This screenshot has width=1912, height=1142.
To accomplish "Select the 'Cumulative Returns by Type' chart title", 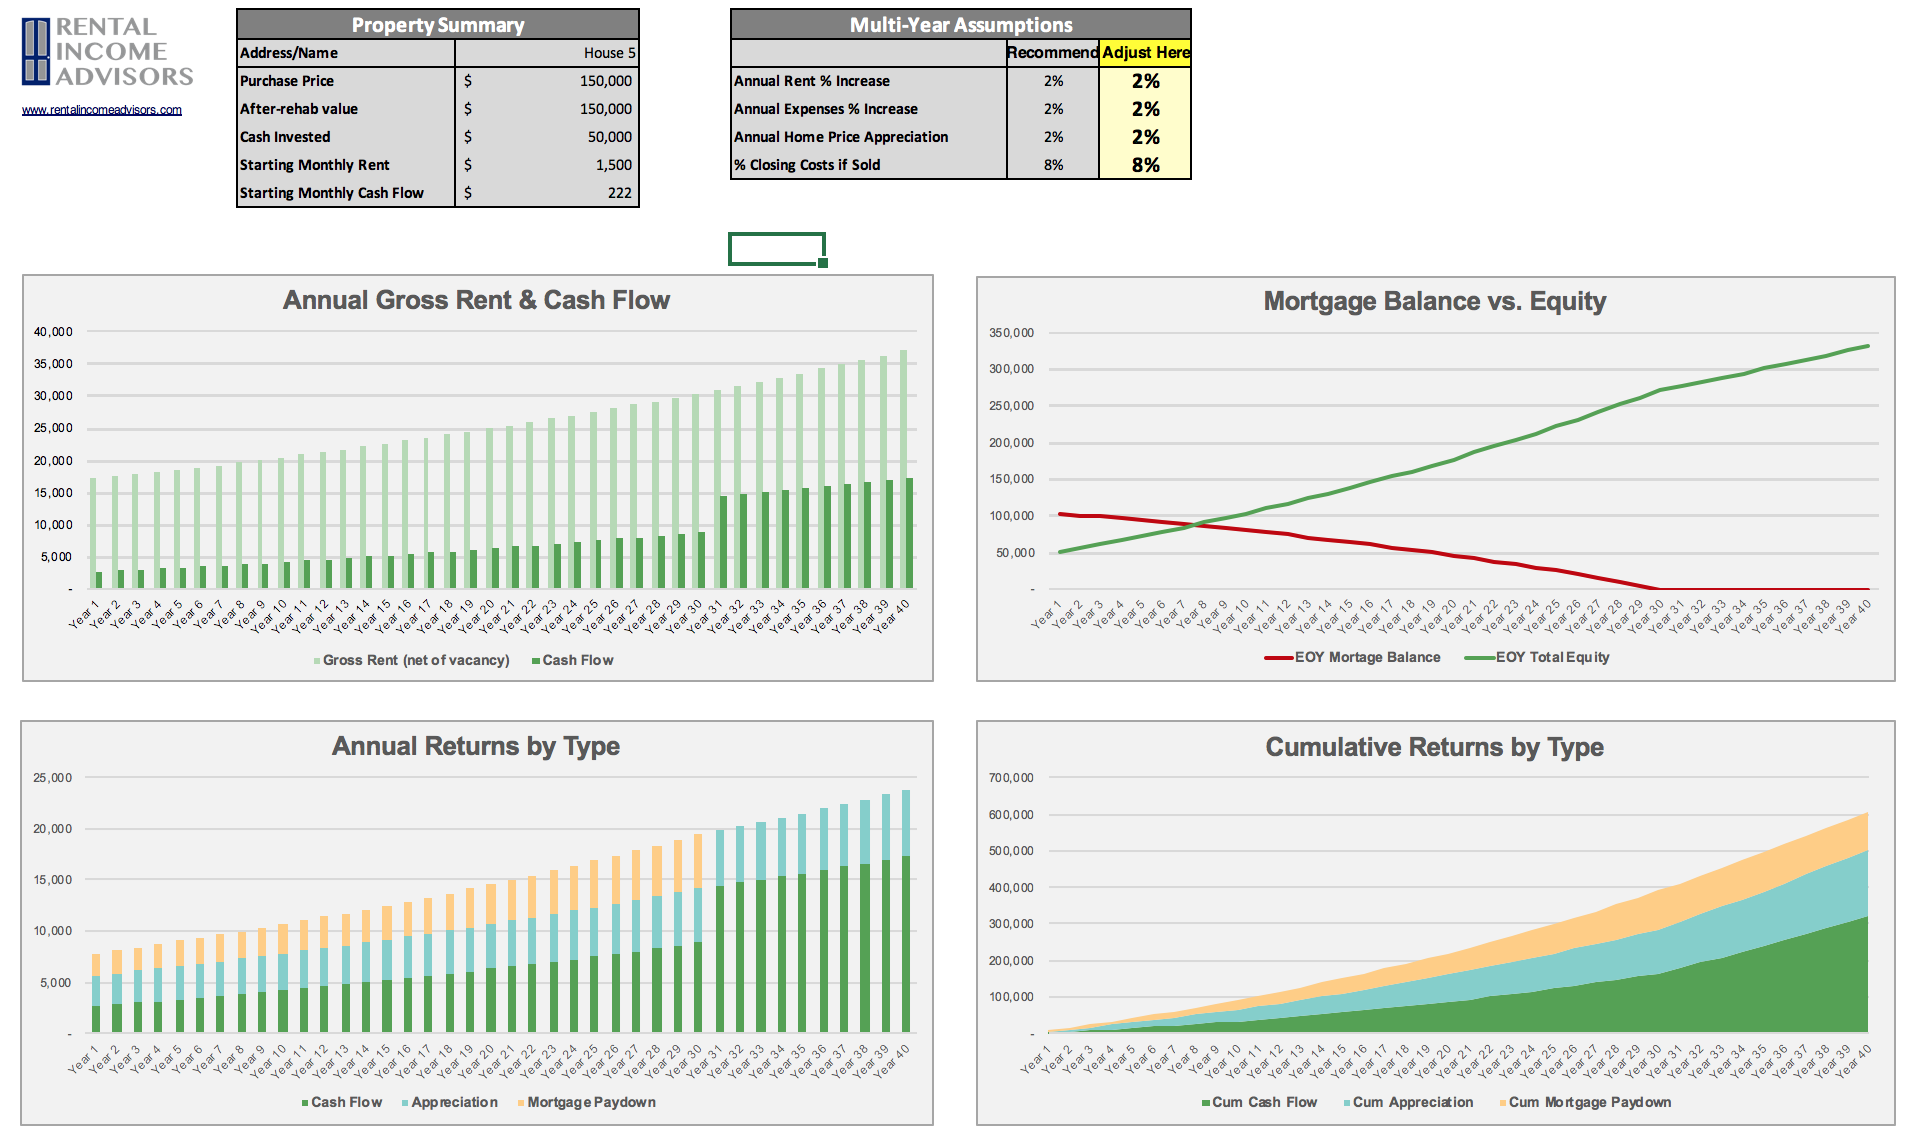I will 1435,747.
